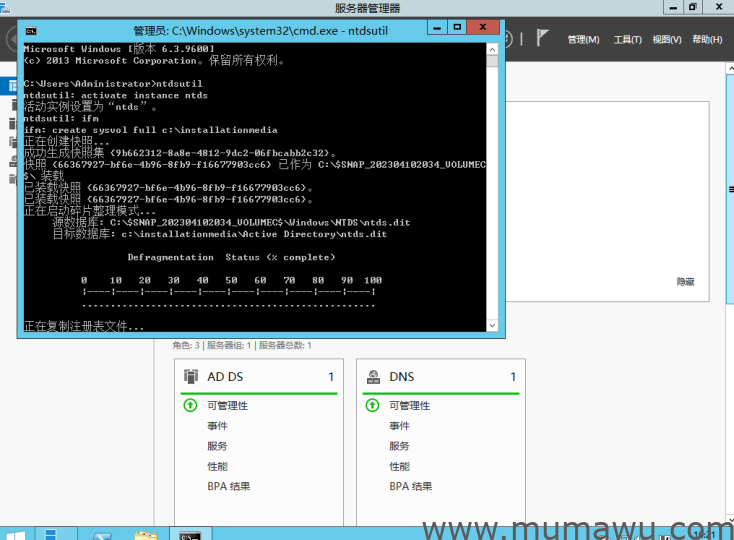Click the cmd.exe title bar system icon
Viewport: 734px width, 540px height.
click(x=31, y=31)
